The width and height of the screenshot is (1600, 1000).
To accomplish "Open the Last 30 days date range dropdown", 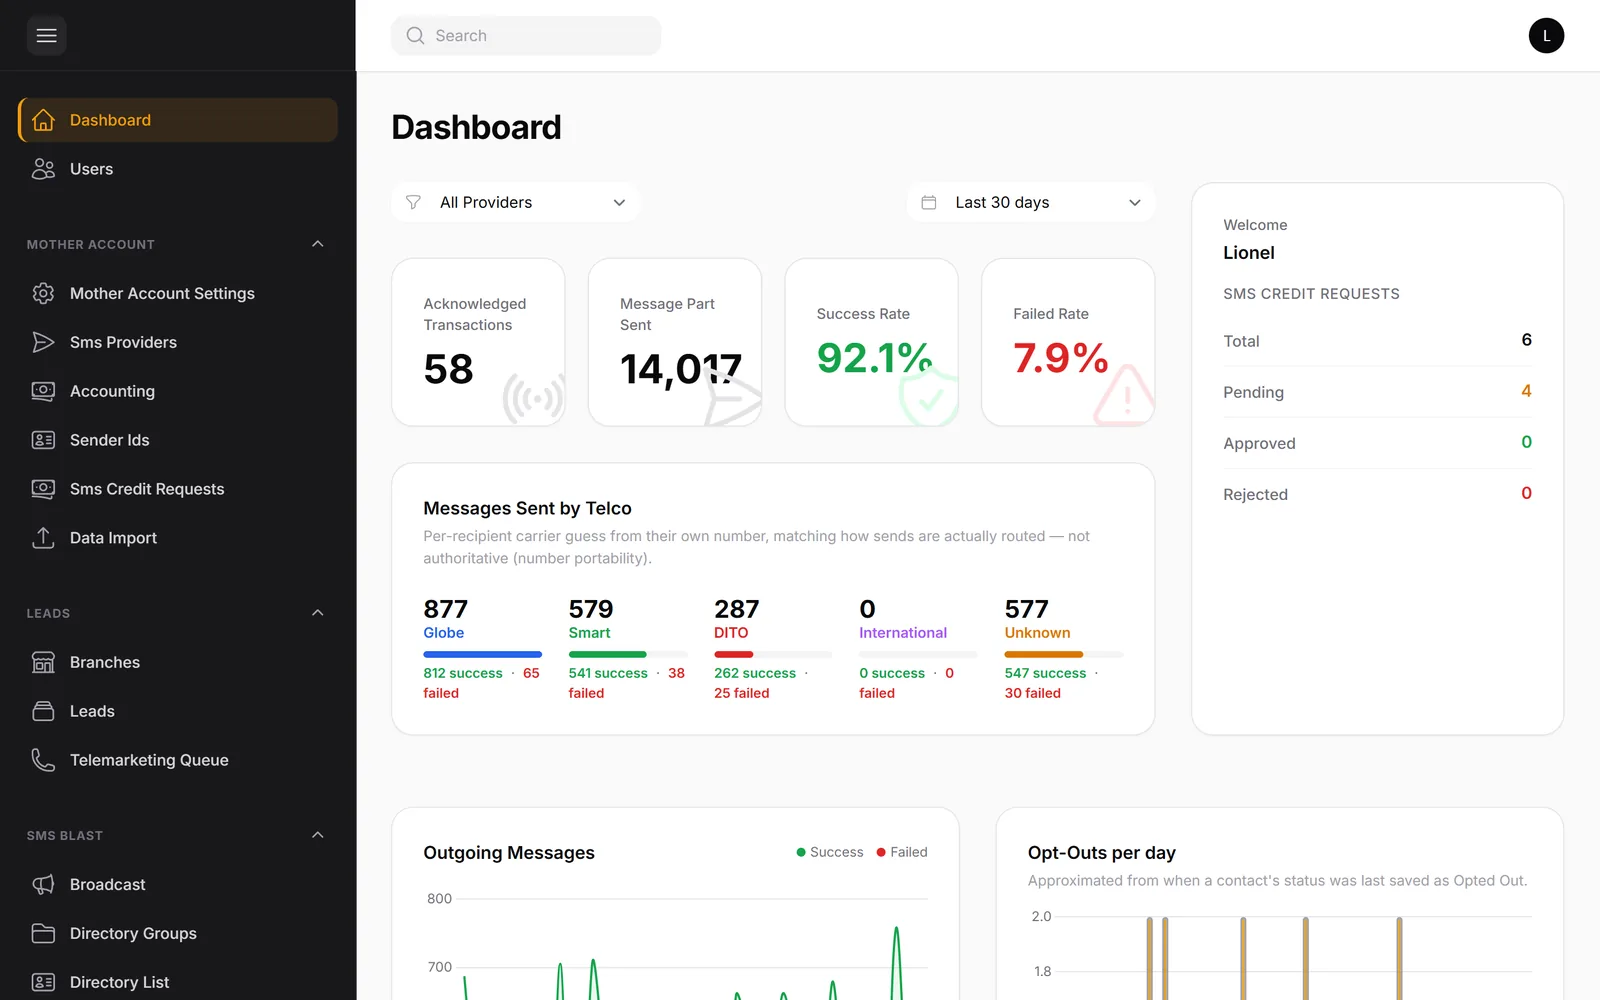I will coord(1031,202).
